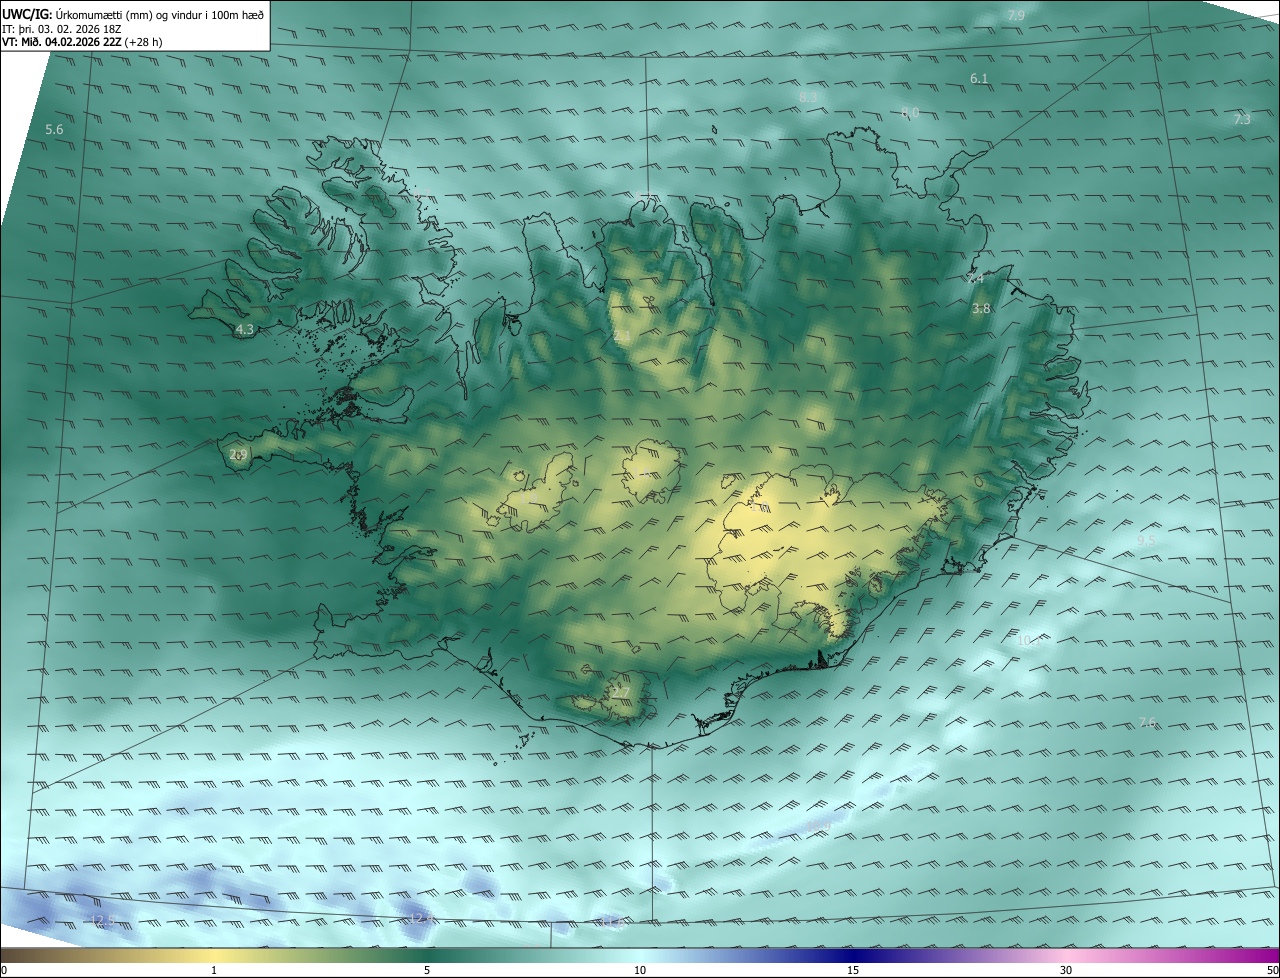Click the '5' tick on the colorbar
Screen dimensions: 1280x978
click(427, 970)
